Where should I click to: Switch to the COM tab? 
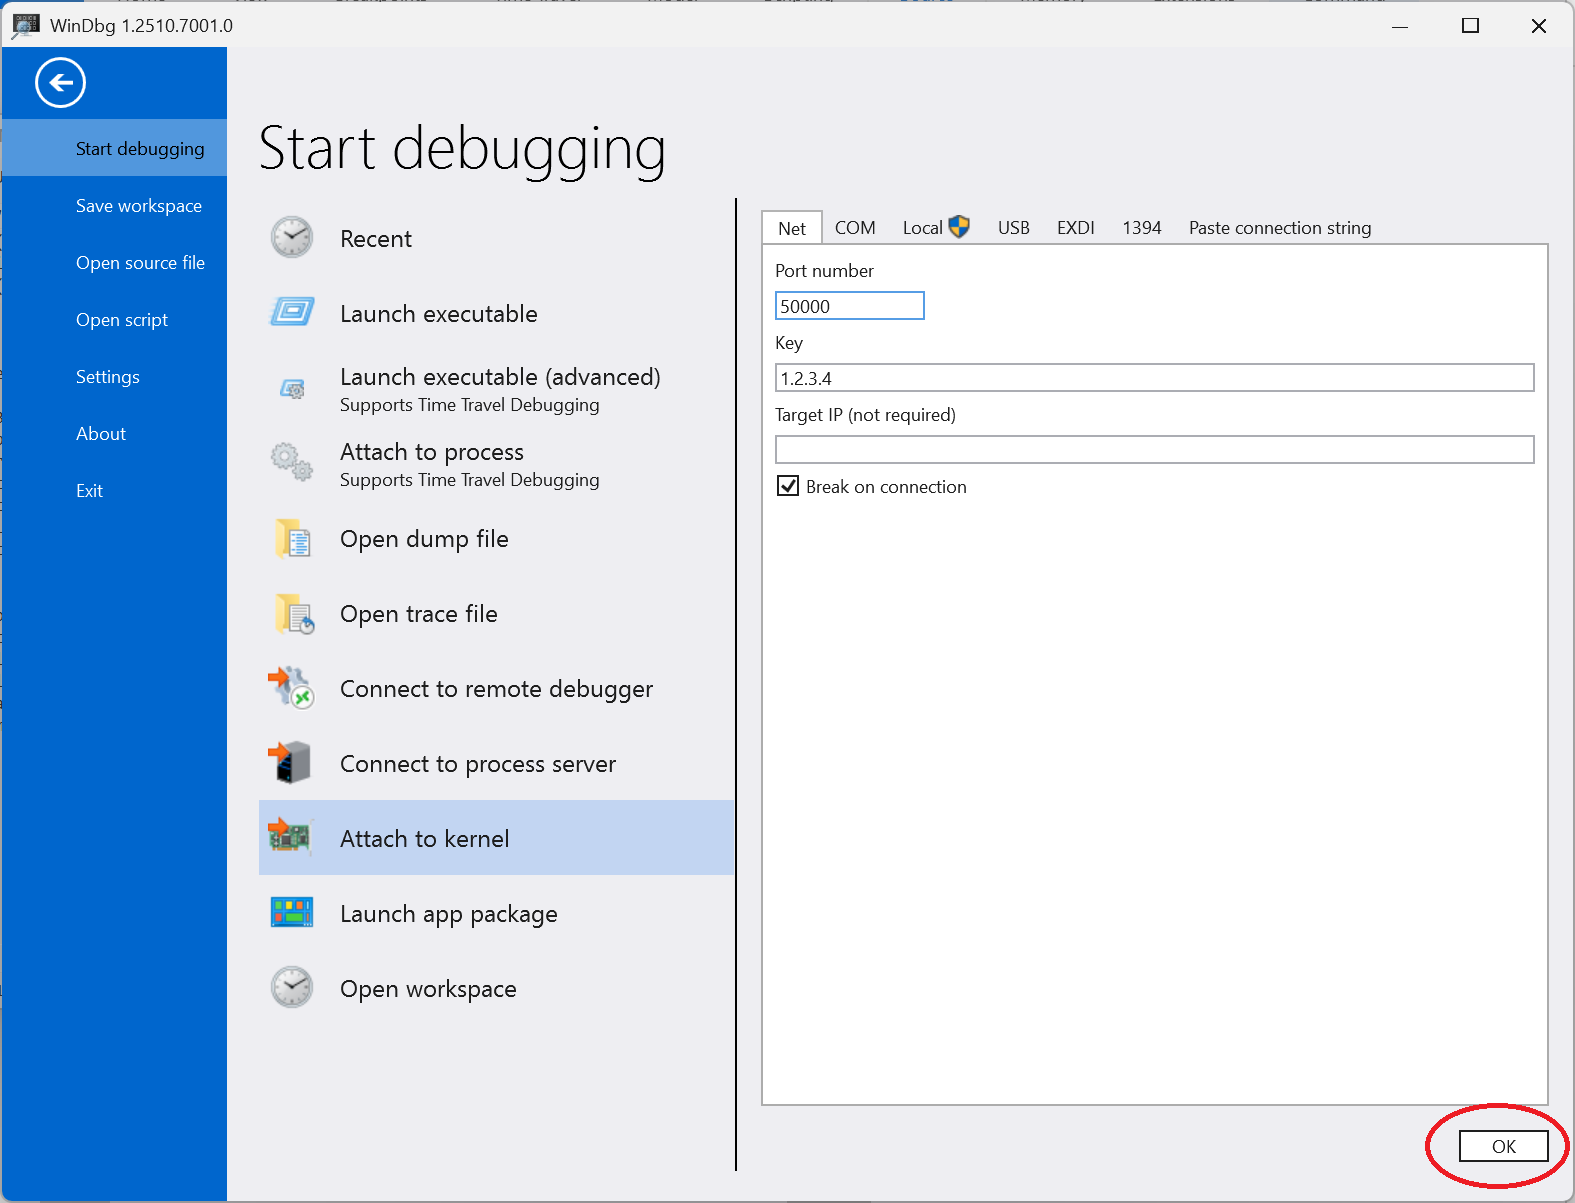point(855,228)
